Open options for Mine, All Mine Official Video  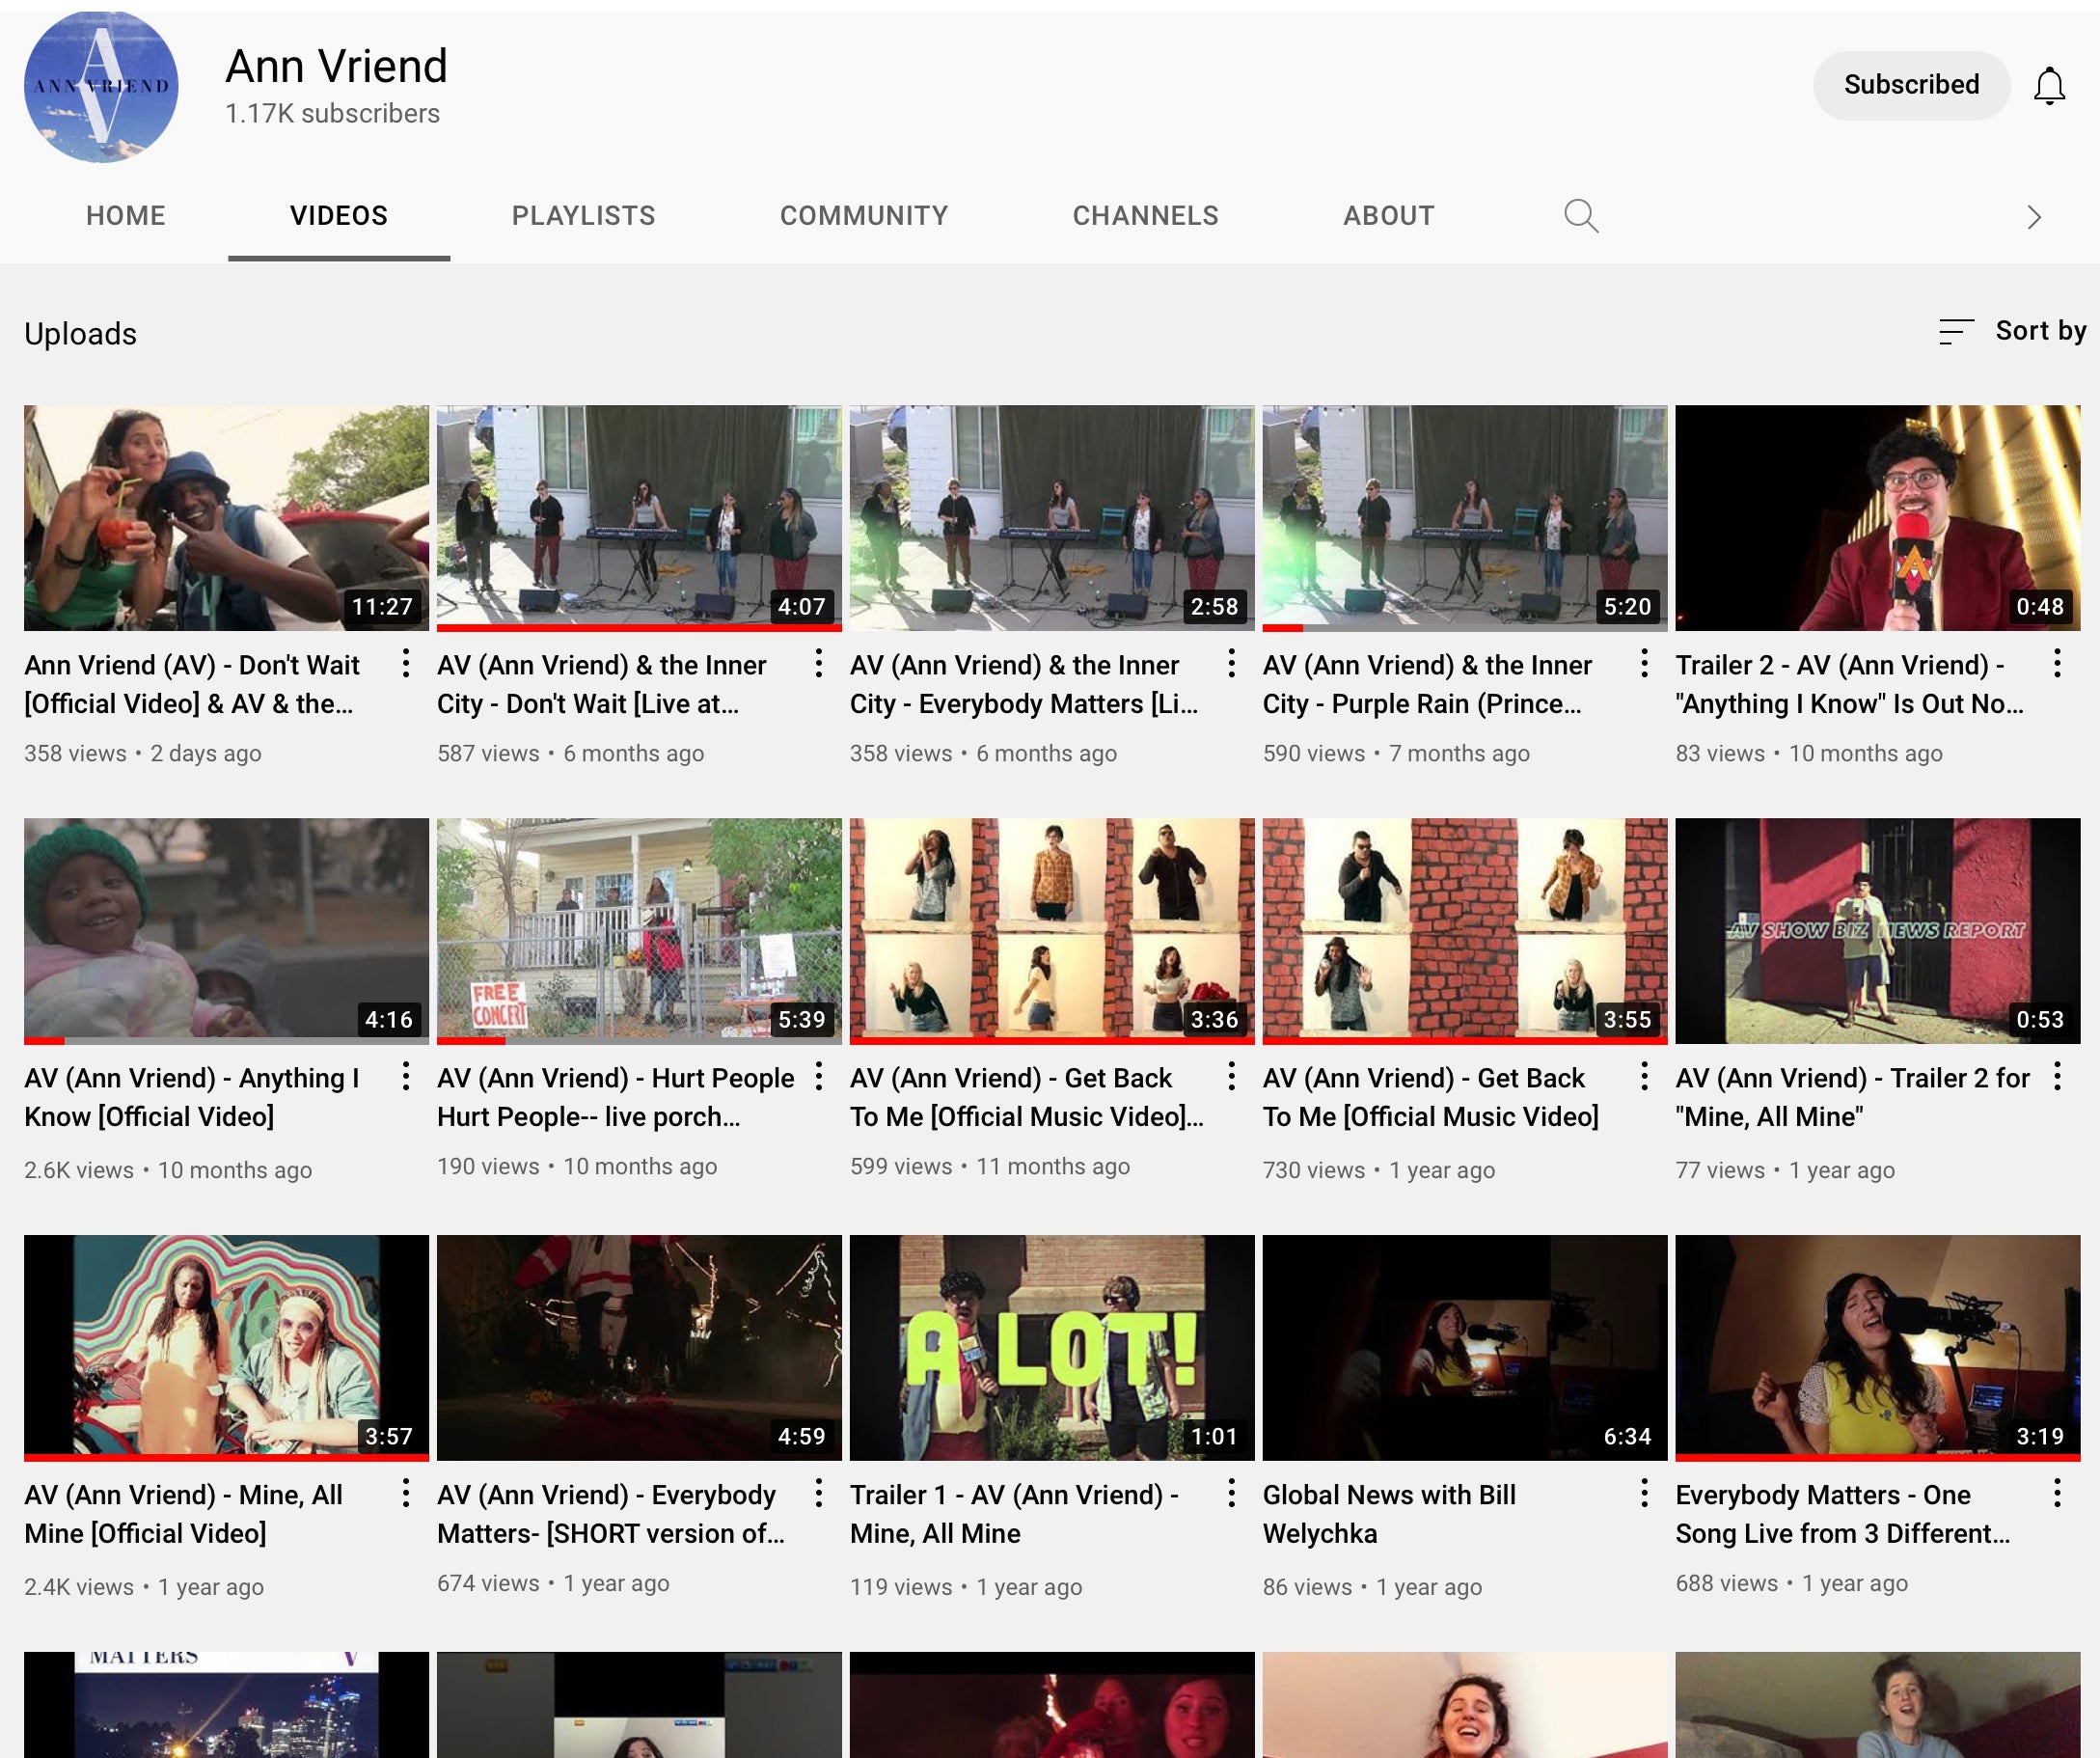406,1493
